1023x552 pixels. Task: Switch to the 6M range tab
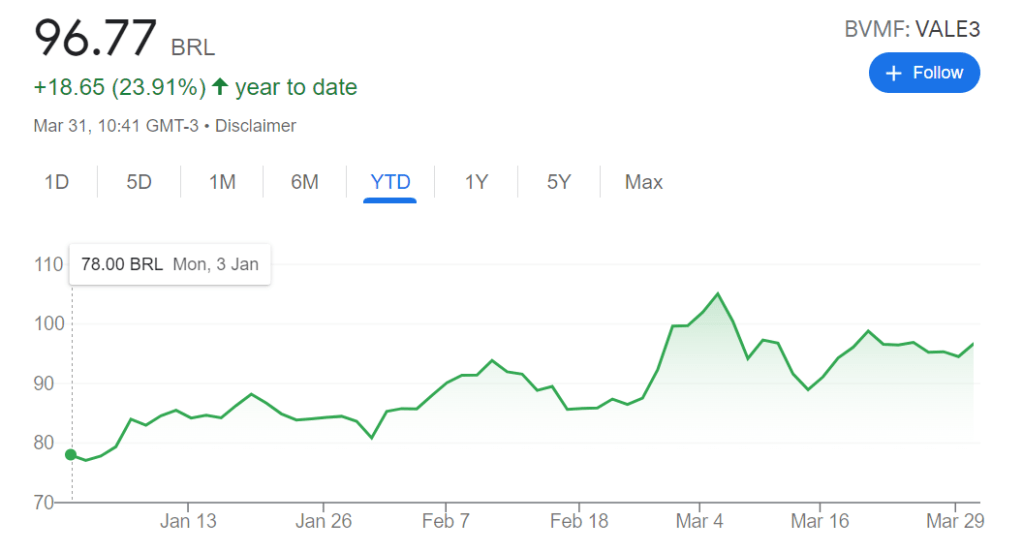(x=305, y=182)
